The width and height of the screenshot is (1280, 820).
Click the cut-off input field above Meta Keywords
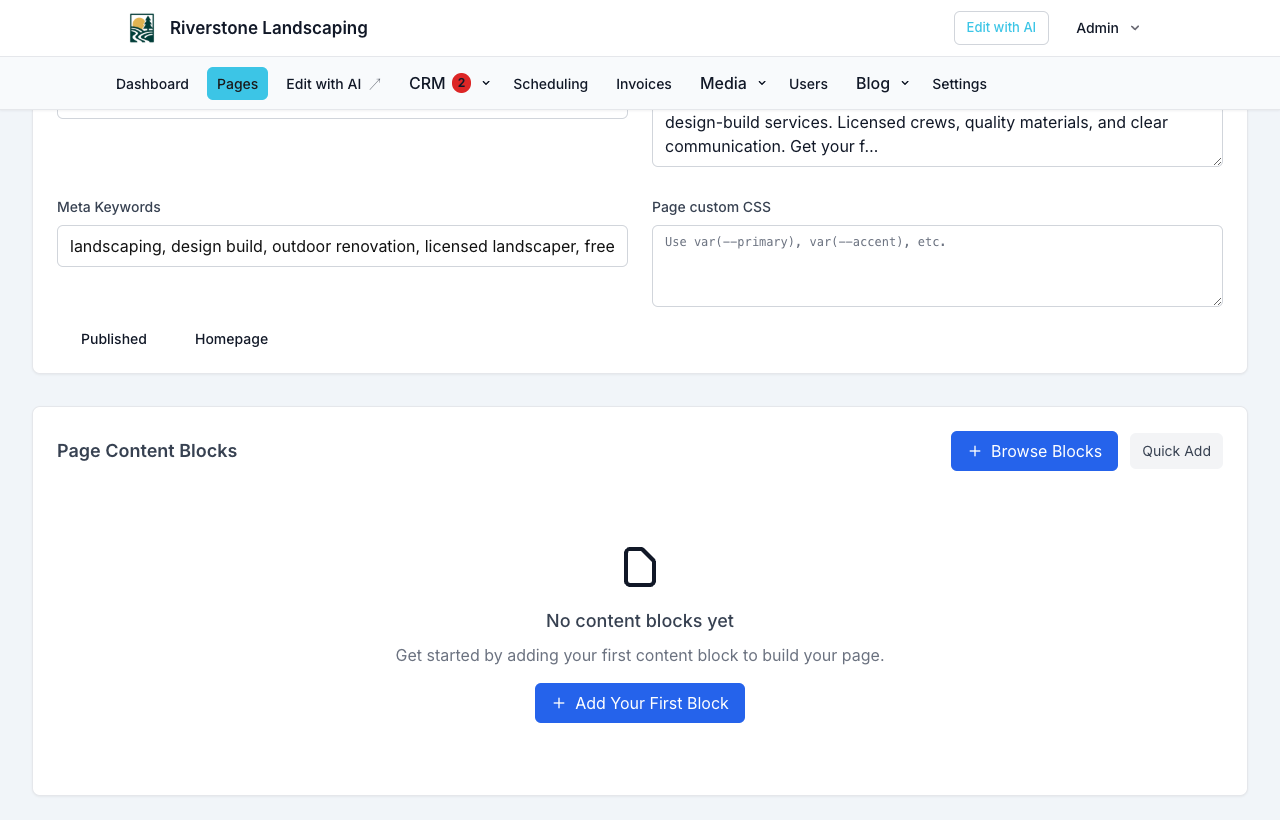(342, 113)
